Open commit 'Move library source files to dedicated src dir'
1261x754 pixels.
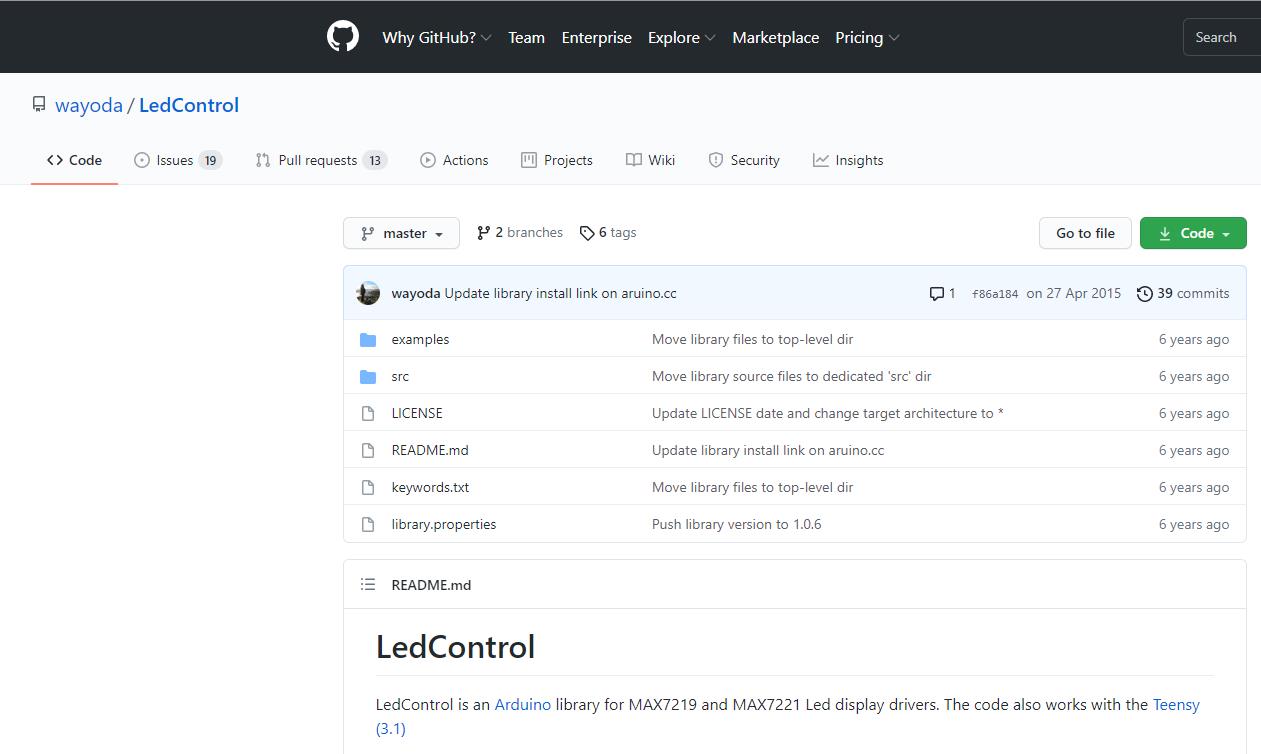click(792, 376)
